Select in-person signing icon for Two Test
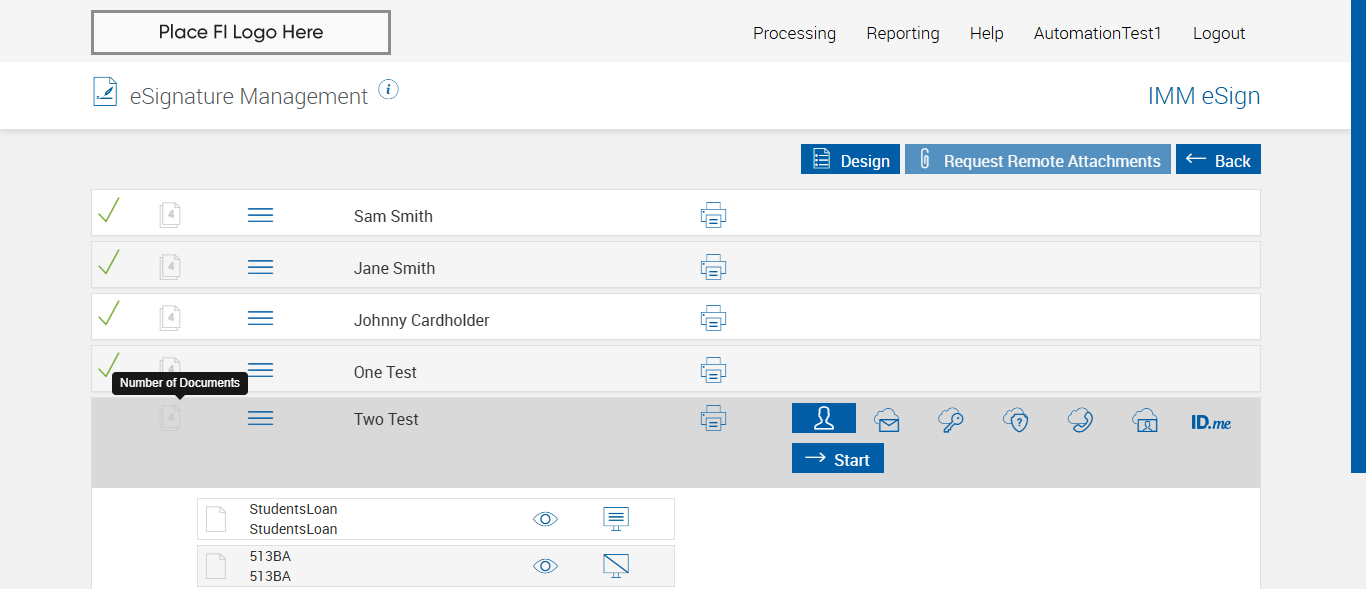This screenshot has width=1366, height=589. point(823,419)
